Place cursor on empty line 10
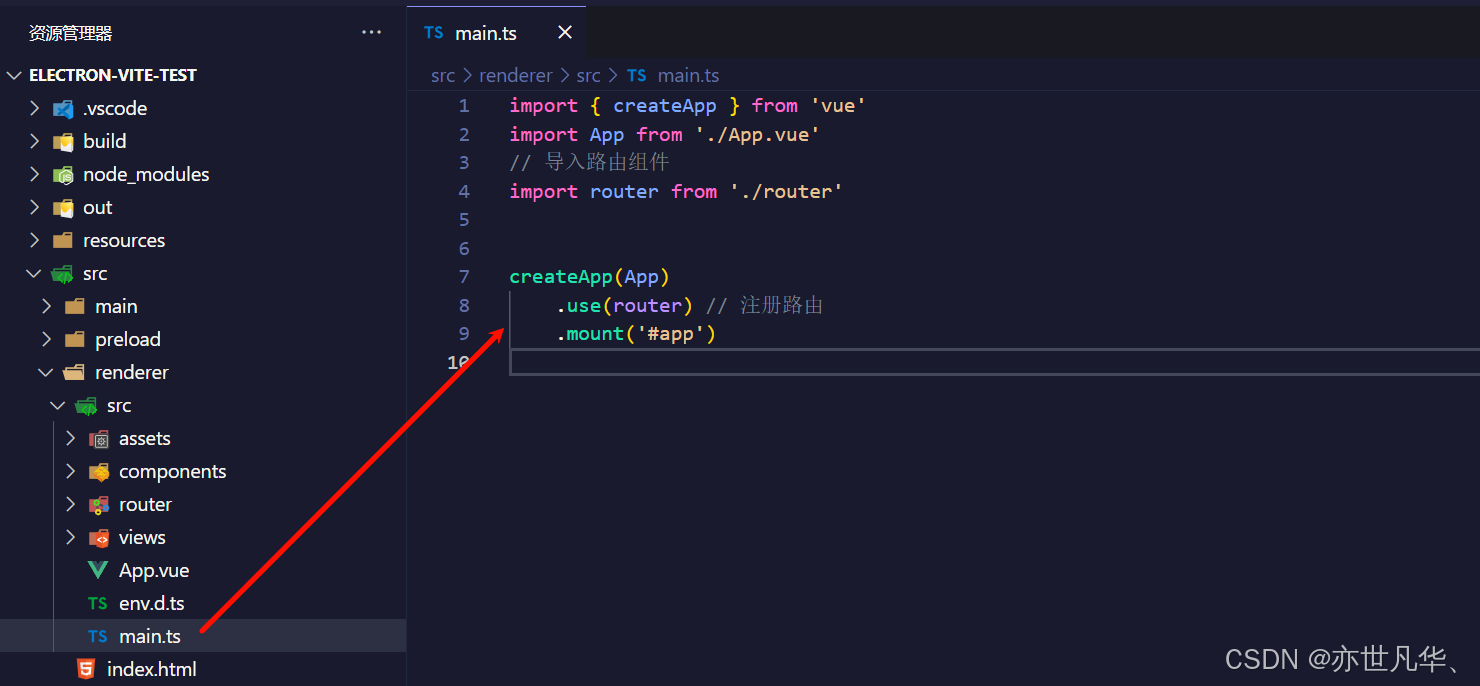 pyautogui.click(x=994, y=362)
